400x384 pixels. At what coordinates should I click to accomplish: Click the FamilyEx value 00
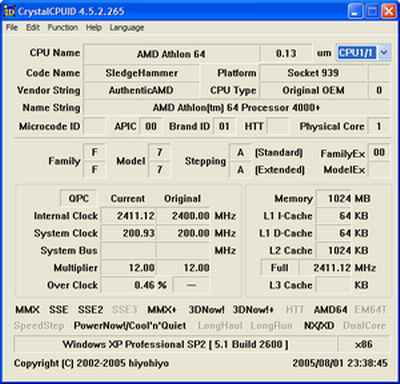coord(379,153)
